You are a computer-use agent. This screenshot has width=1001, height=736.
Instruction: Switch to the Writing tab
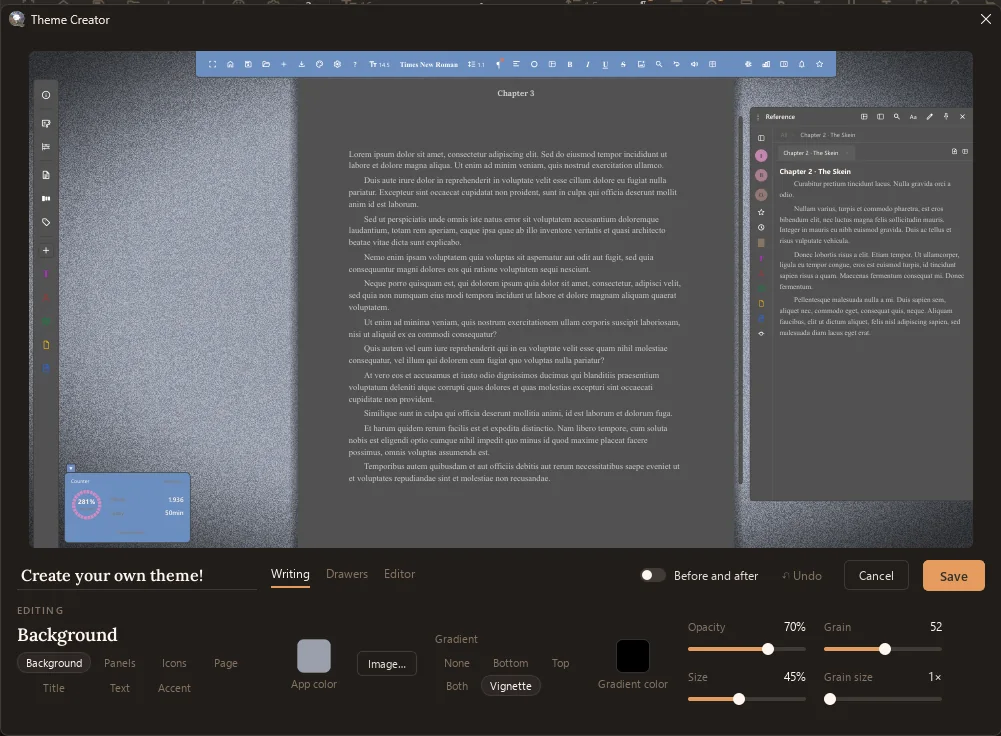(290, 574)
